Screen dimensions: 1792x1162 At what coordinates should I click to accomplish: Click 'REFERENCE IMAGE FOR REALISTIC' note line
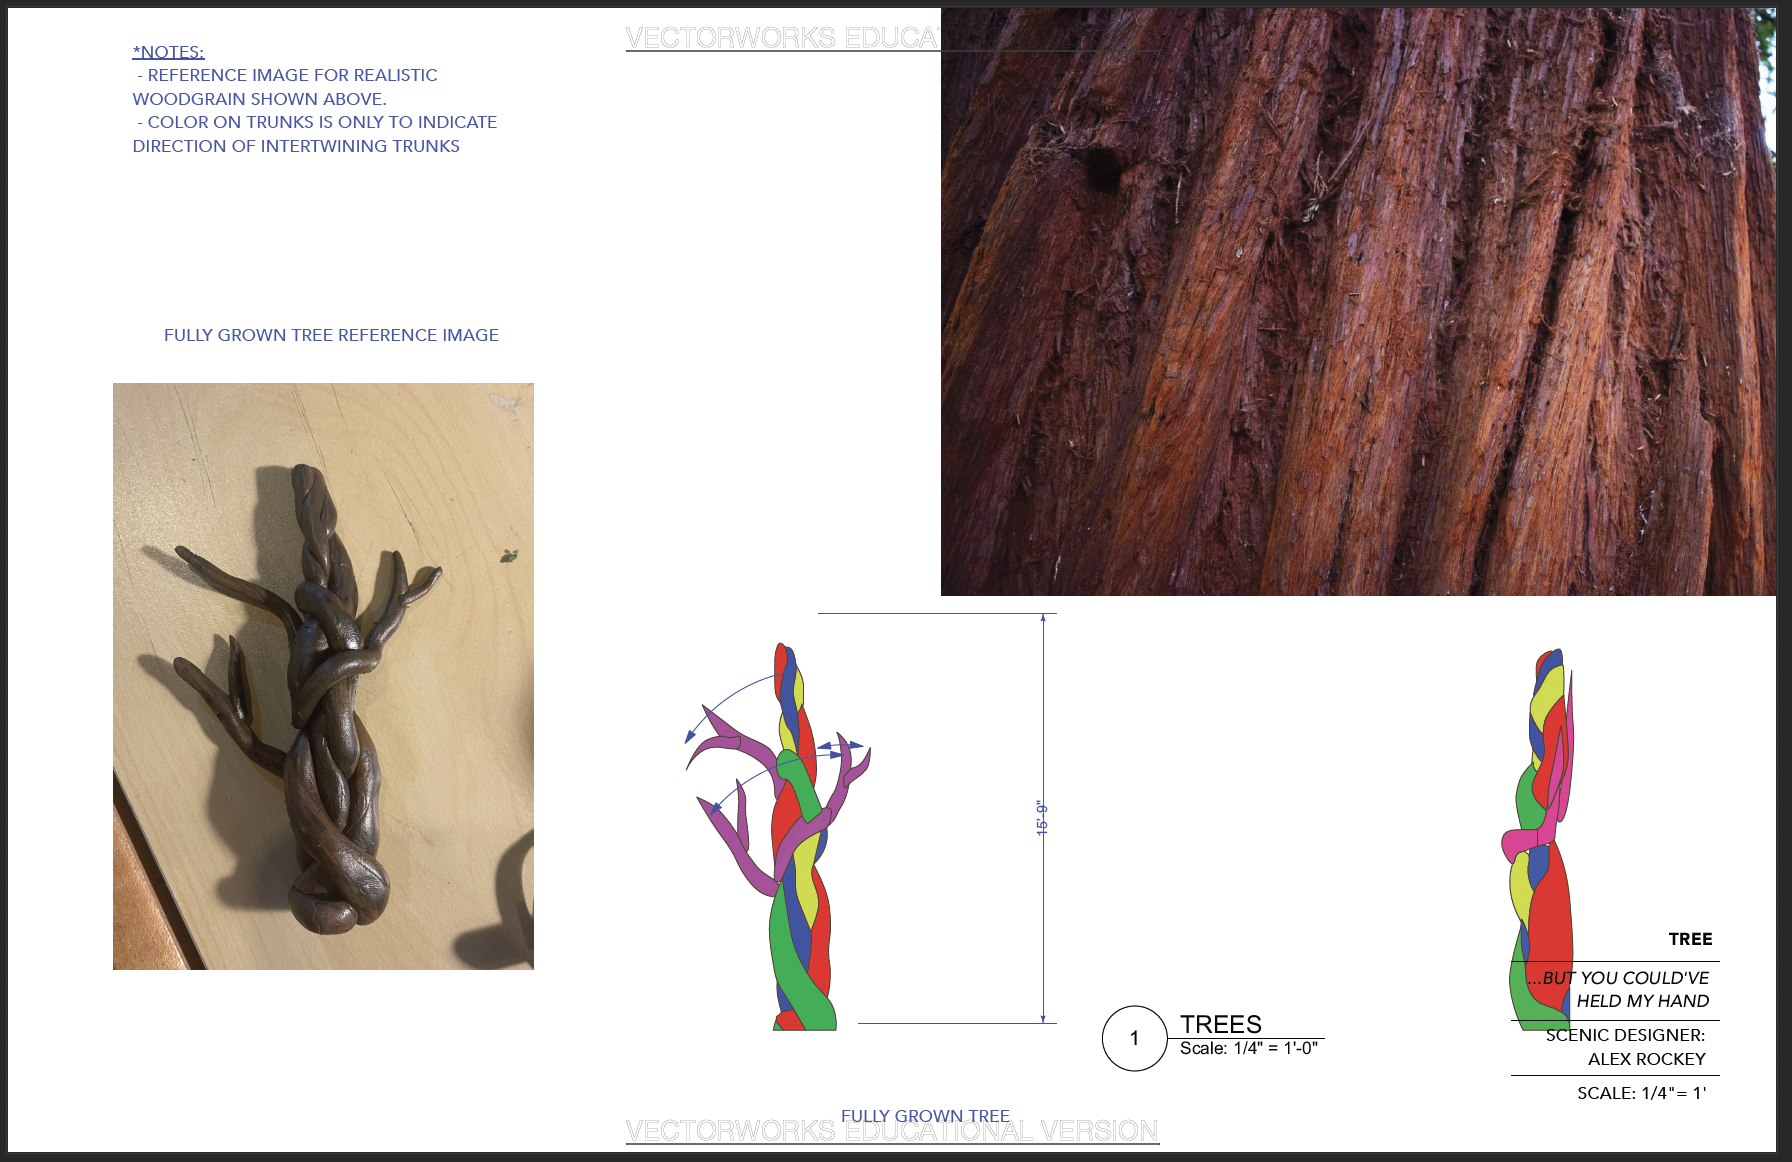click(x=292, y=75)
